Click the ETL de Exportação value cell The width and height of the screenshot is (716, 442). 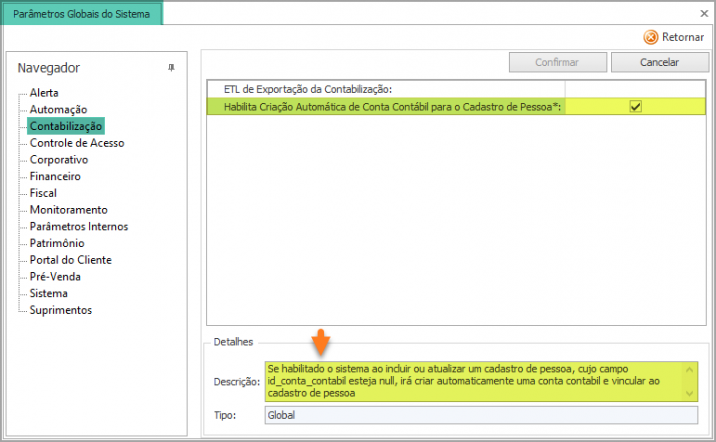[x=635, y=89]
